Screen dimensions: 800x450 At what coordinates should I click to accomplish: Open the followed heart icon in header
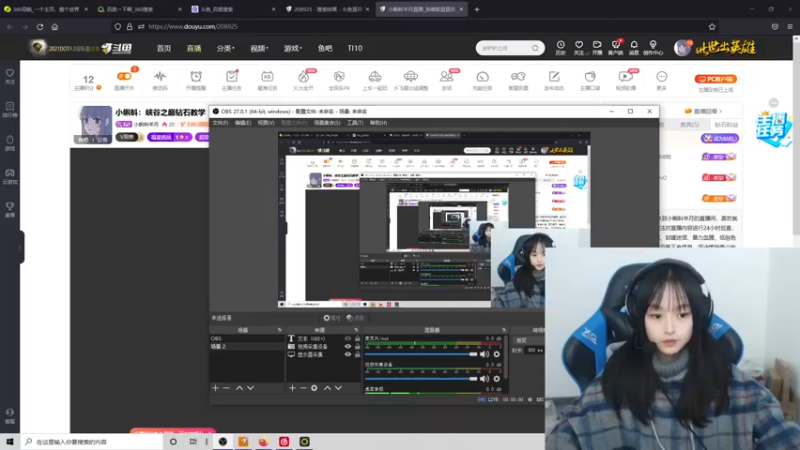pos(579,45)
